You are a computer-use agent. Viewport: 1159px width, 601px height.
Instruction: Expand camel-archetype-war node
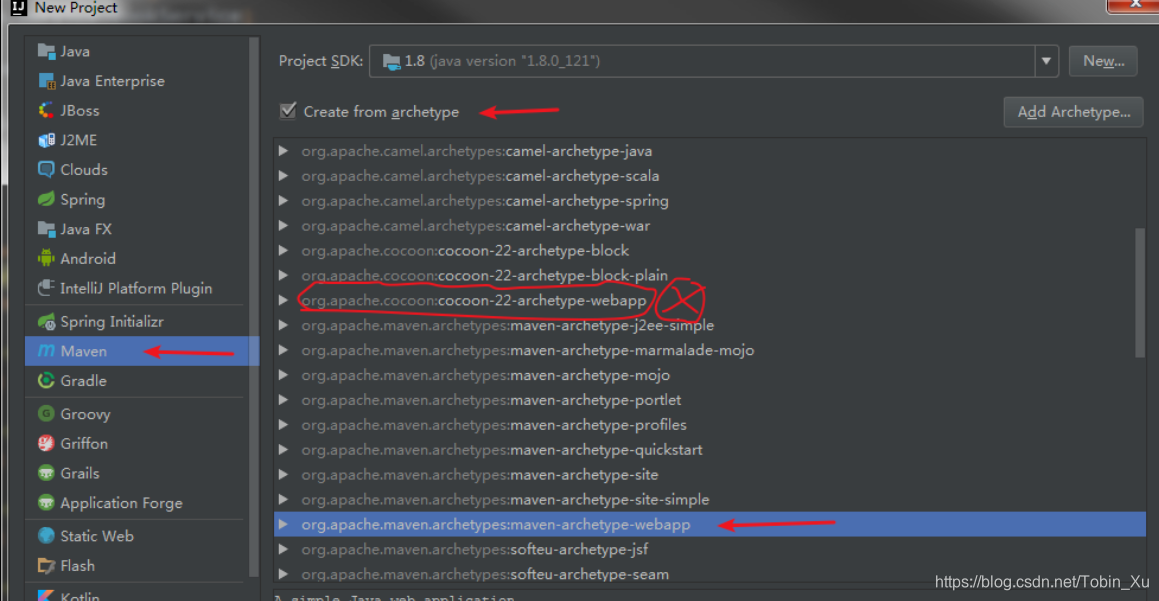click(x=283, y=225)
